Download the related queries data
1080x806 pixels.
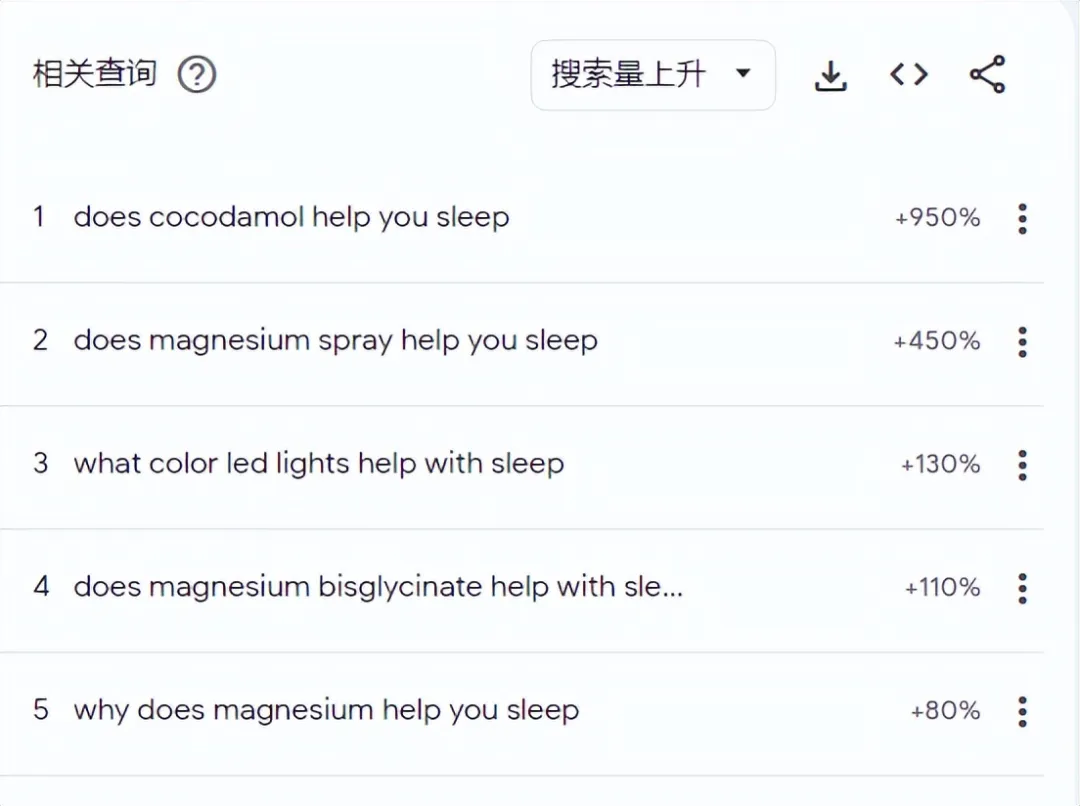pos(830,75)
